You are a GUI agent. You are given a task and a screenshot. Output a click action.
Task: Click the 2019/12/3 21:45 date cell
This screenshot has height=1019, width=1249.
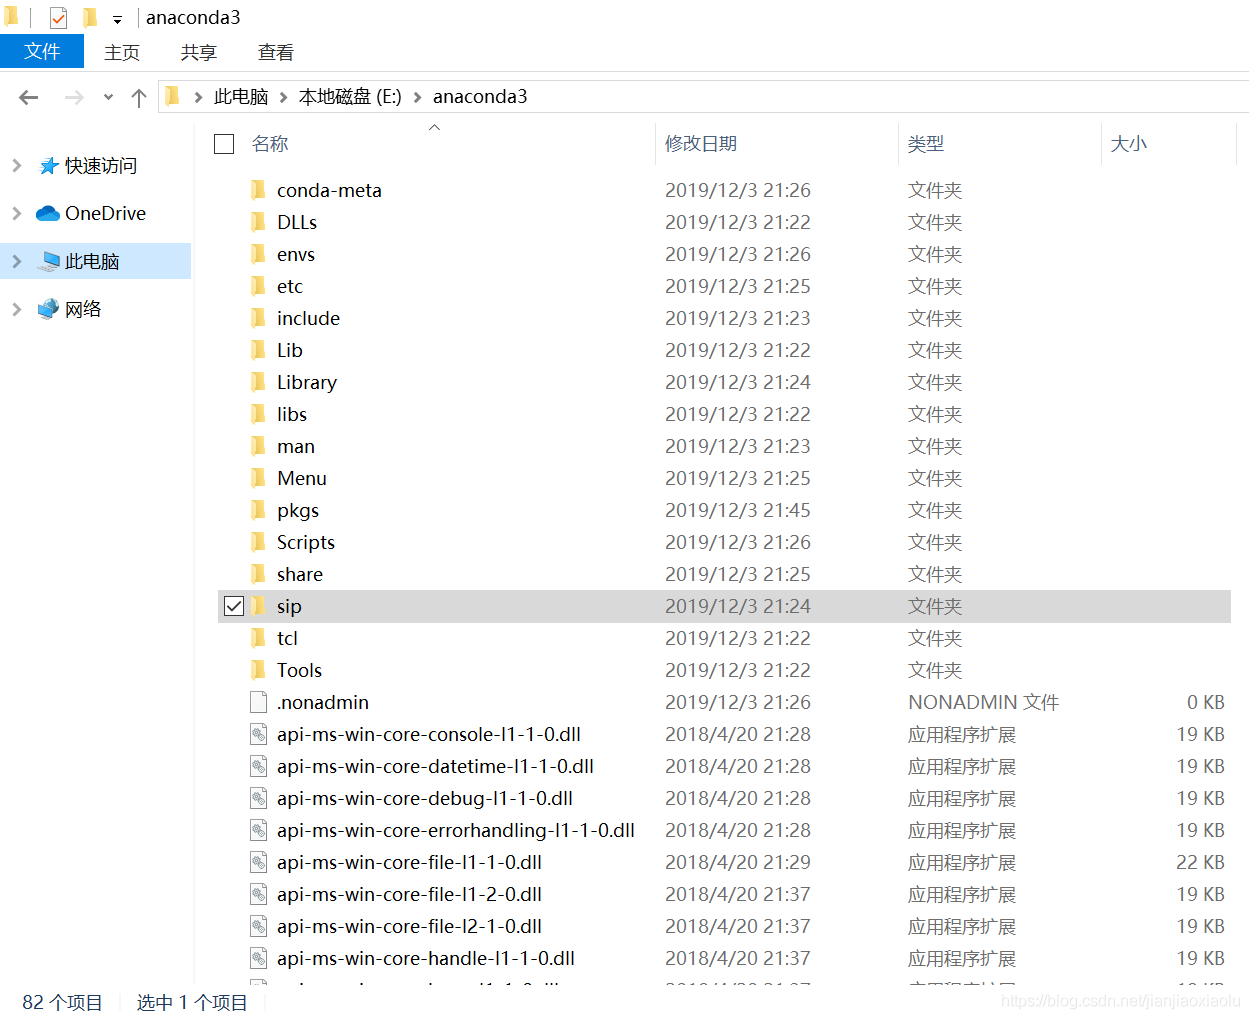tap(738, 510)
